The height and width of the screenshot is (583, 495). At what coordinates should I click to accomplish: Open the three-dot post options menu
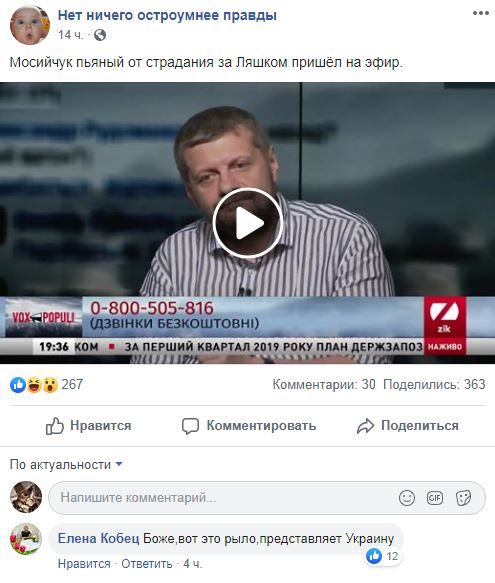[480, 13]
